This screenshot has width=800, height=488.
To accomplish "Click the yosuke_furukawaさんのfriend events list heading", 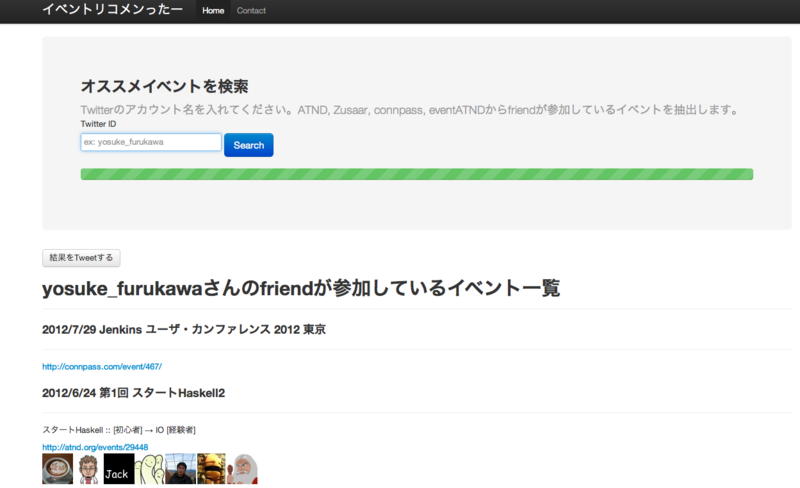I will (301, 288).
